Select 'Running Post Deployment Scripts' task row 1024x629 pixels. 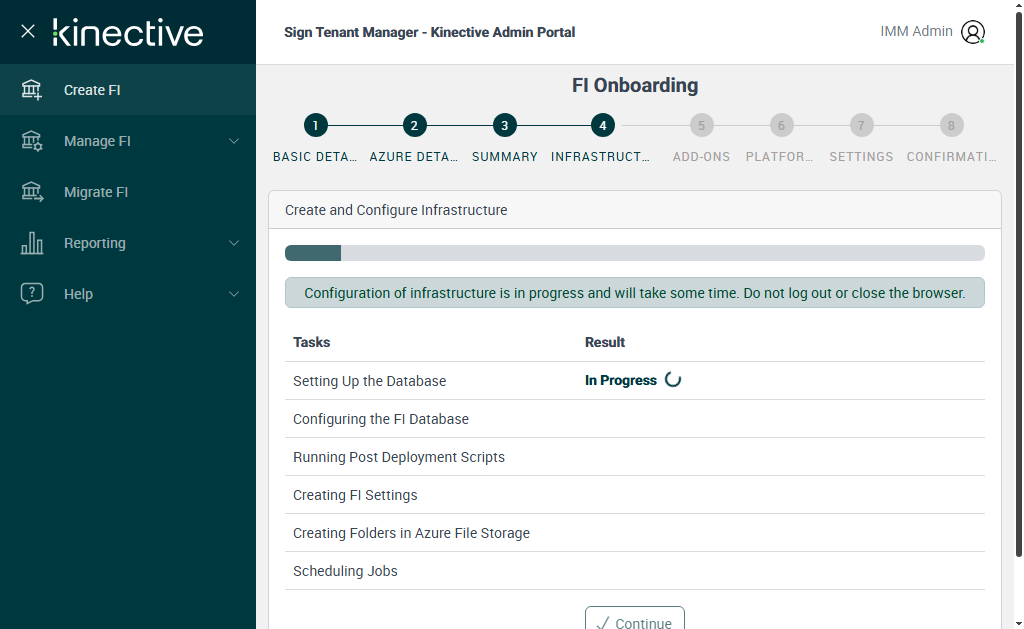pyautogui.click(x=635, y=457)
